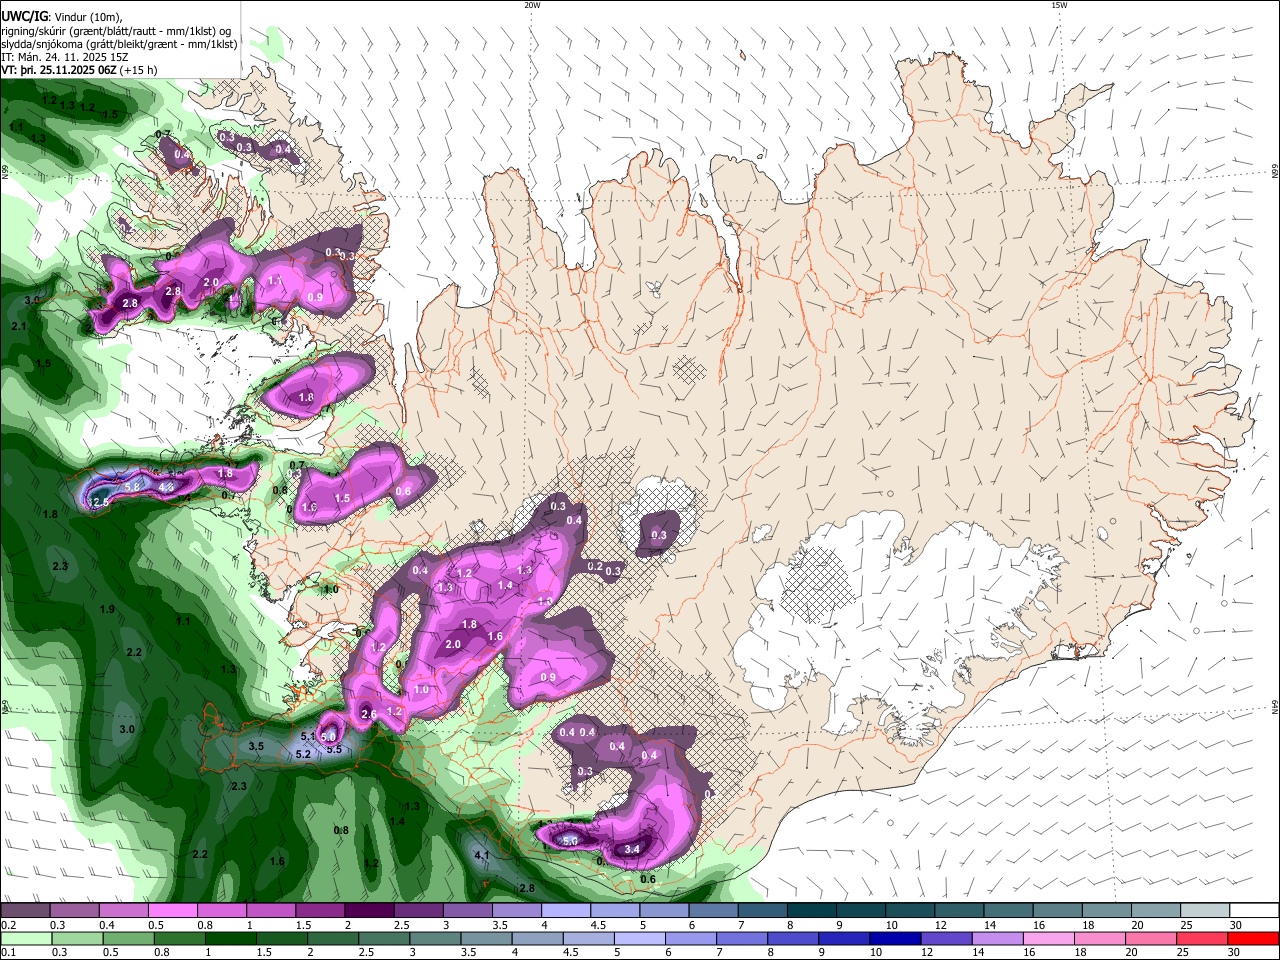This screenshot has width=1280, height=960.
Task: Click the IT: Mán. 24. 11. 2025 15Z line
Action: click(65, 57)
